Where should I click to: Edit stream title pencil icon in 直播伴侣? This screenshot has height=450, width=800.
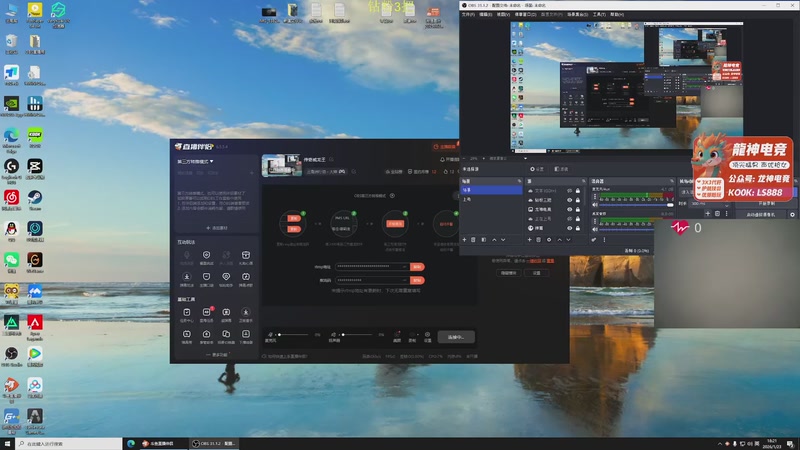tap(331, 160)
